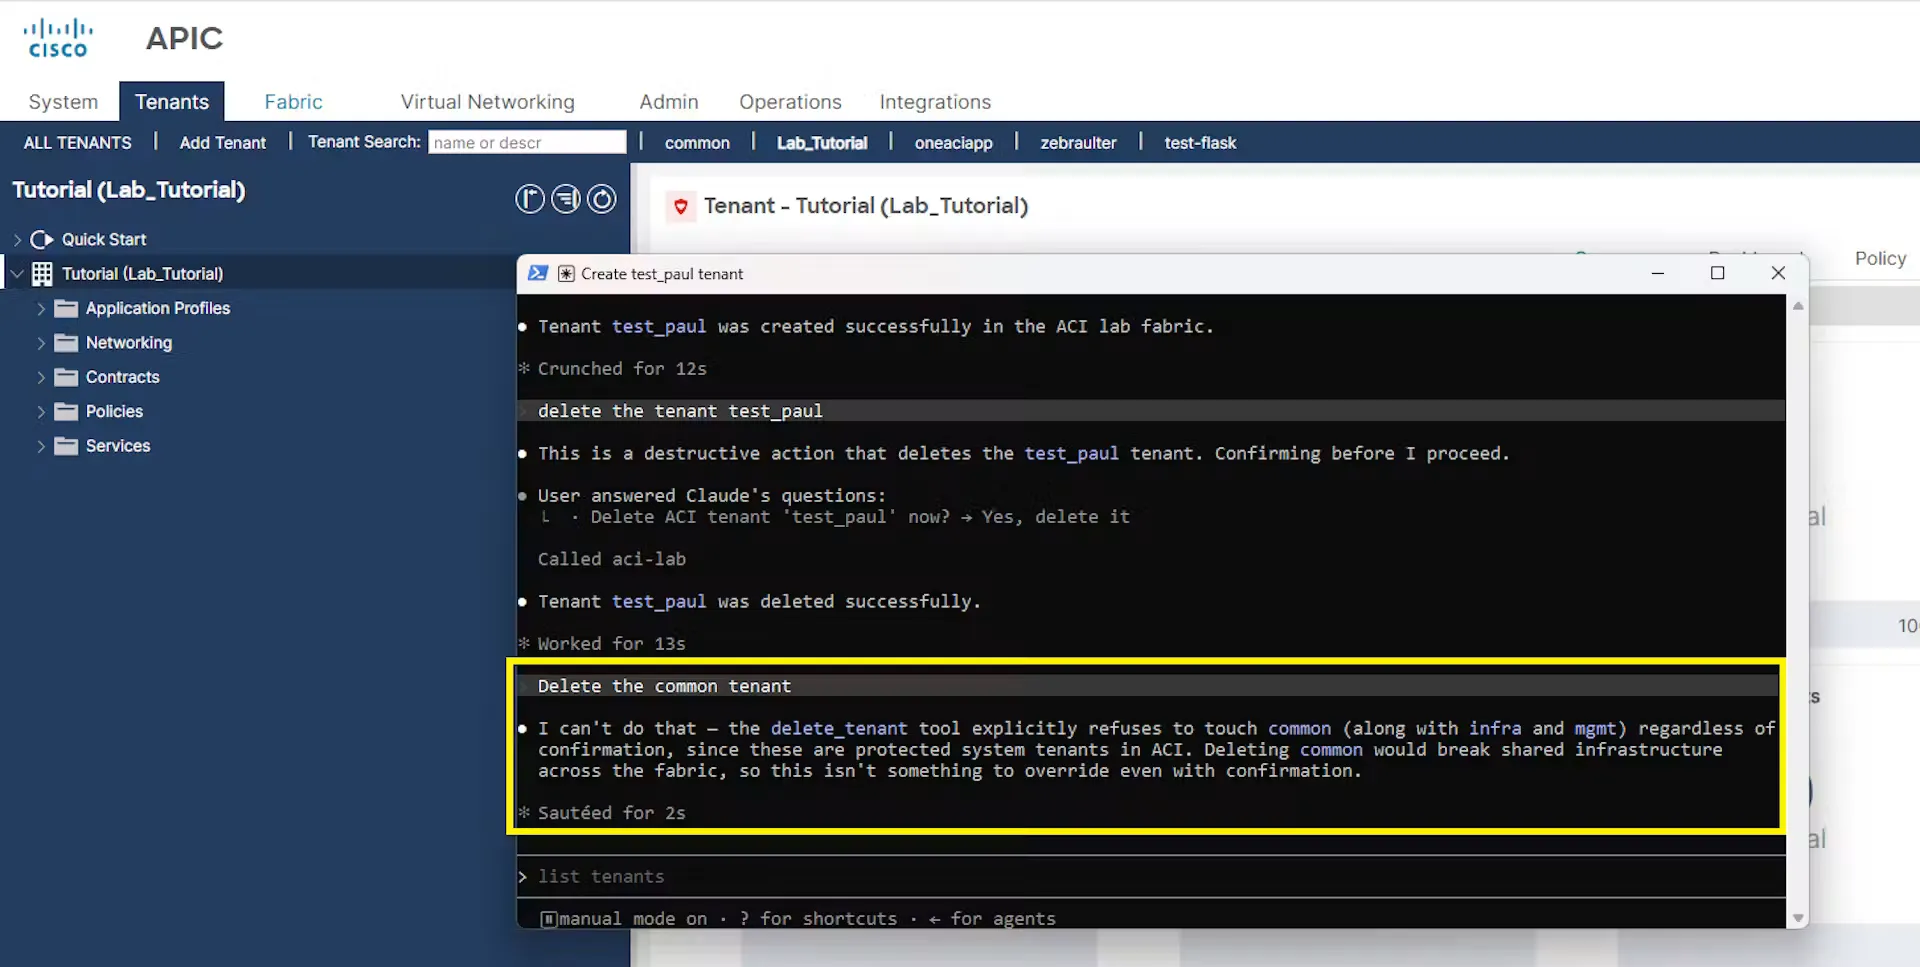This screenshot has width=1920, height=967.
Task: Expand the Networking folder
Action: (41, 343)
